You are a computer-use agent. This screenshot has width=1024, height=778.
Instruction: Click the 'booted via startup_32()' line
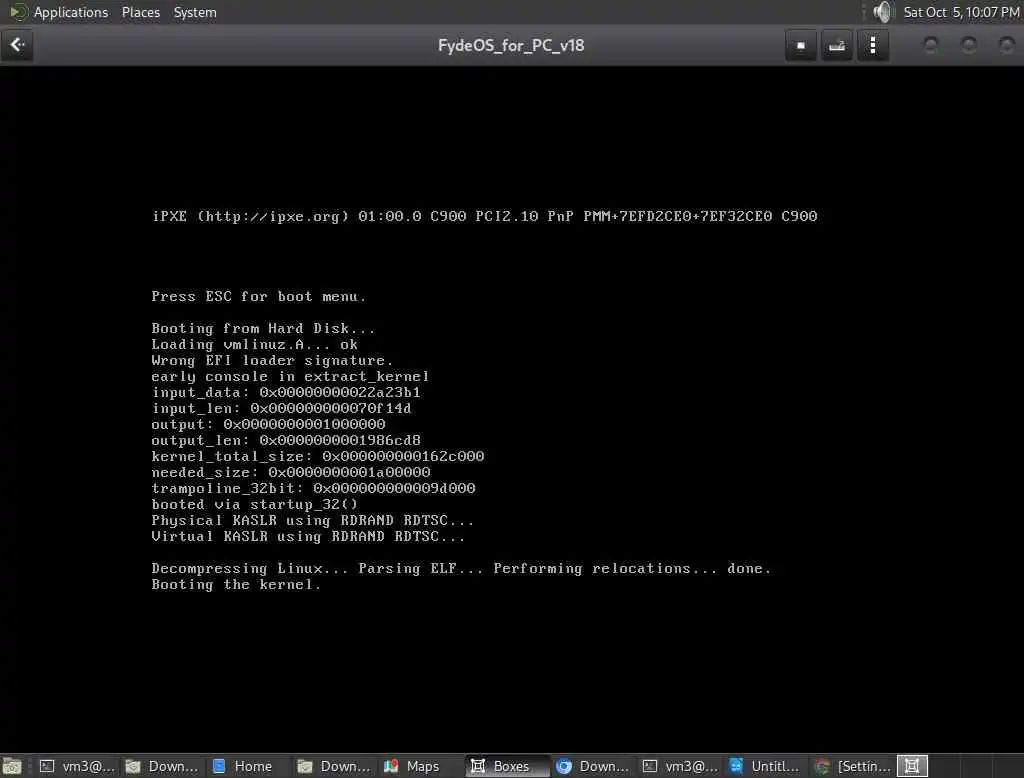tap(255, 504)
